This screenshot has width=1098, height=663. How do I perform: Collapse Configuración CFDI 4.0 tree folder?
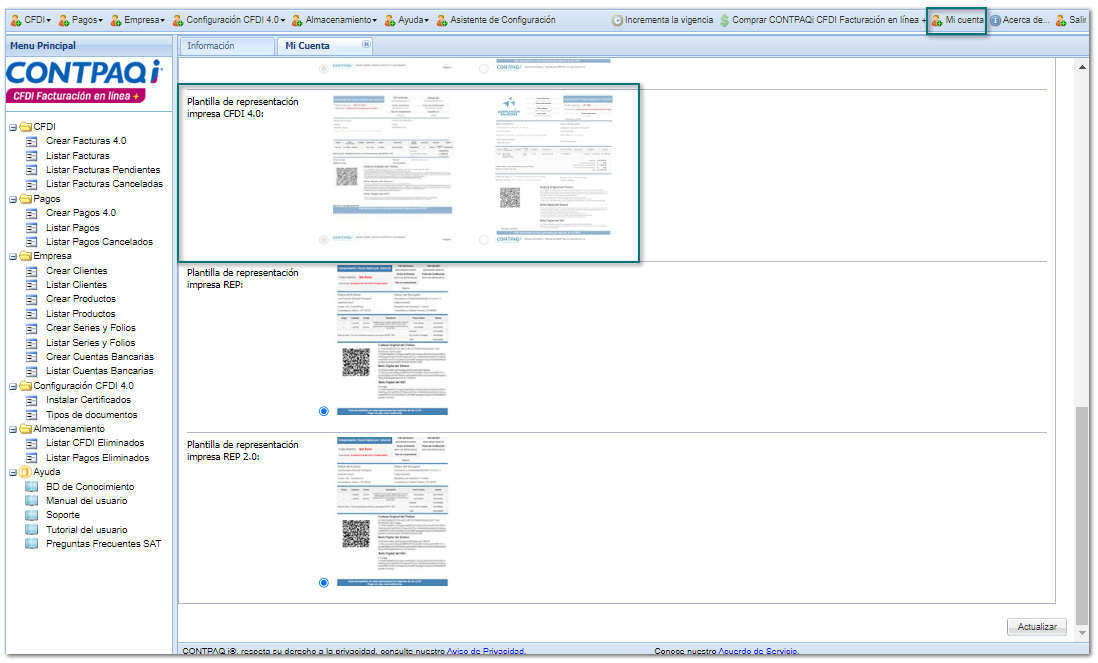pyautogui.click(x=13, y=386)
